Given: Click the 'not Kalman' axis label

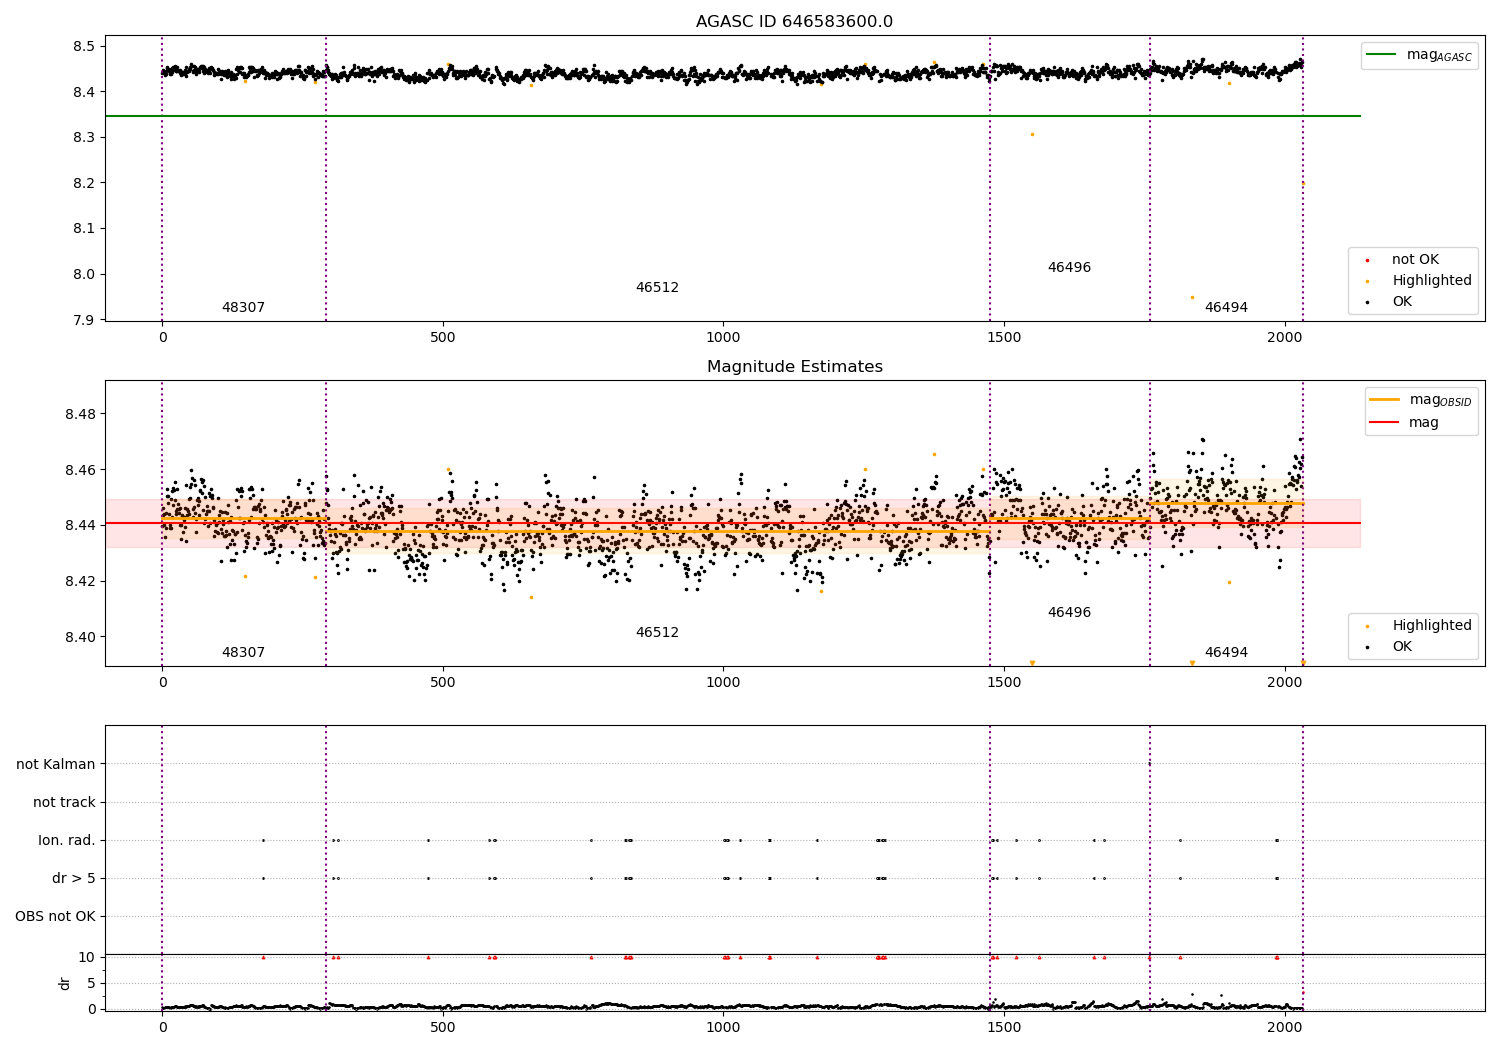Looking at the screenshot, I should [x=56, y=765].
